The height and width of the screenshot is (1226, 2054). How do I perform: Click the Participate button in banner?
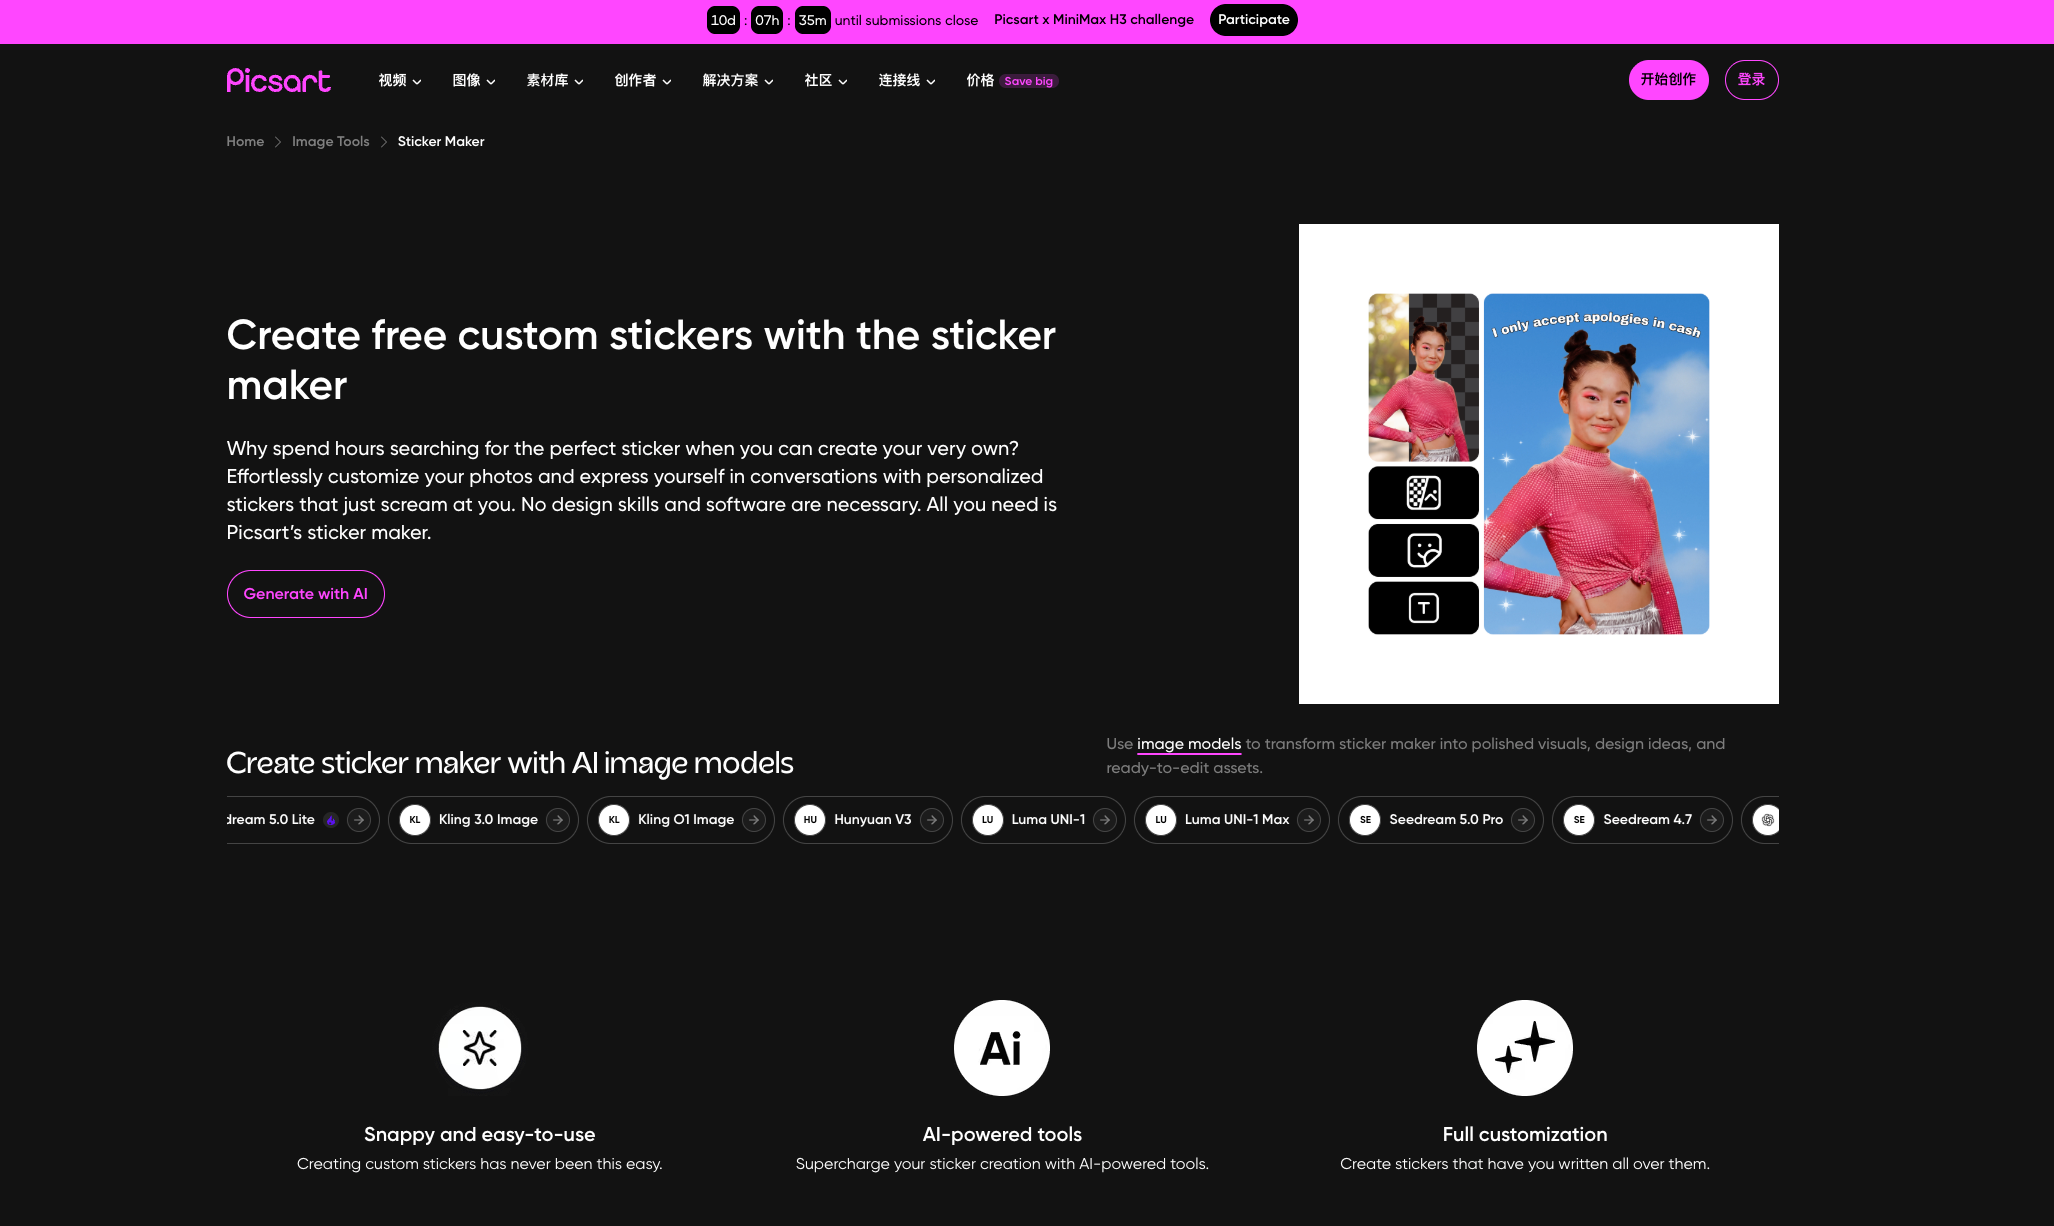click(1254, 20)
